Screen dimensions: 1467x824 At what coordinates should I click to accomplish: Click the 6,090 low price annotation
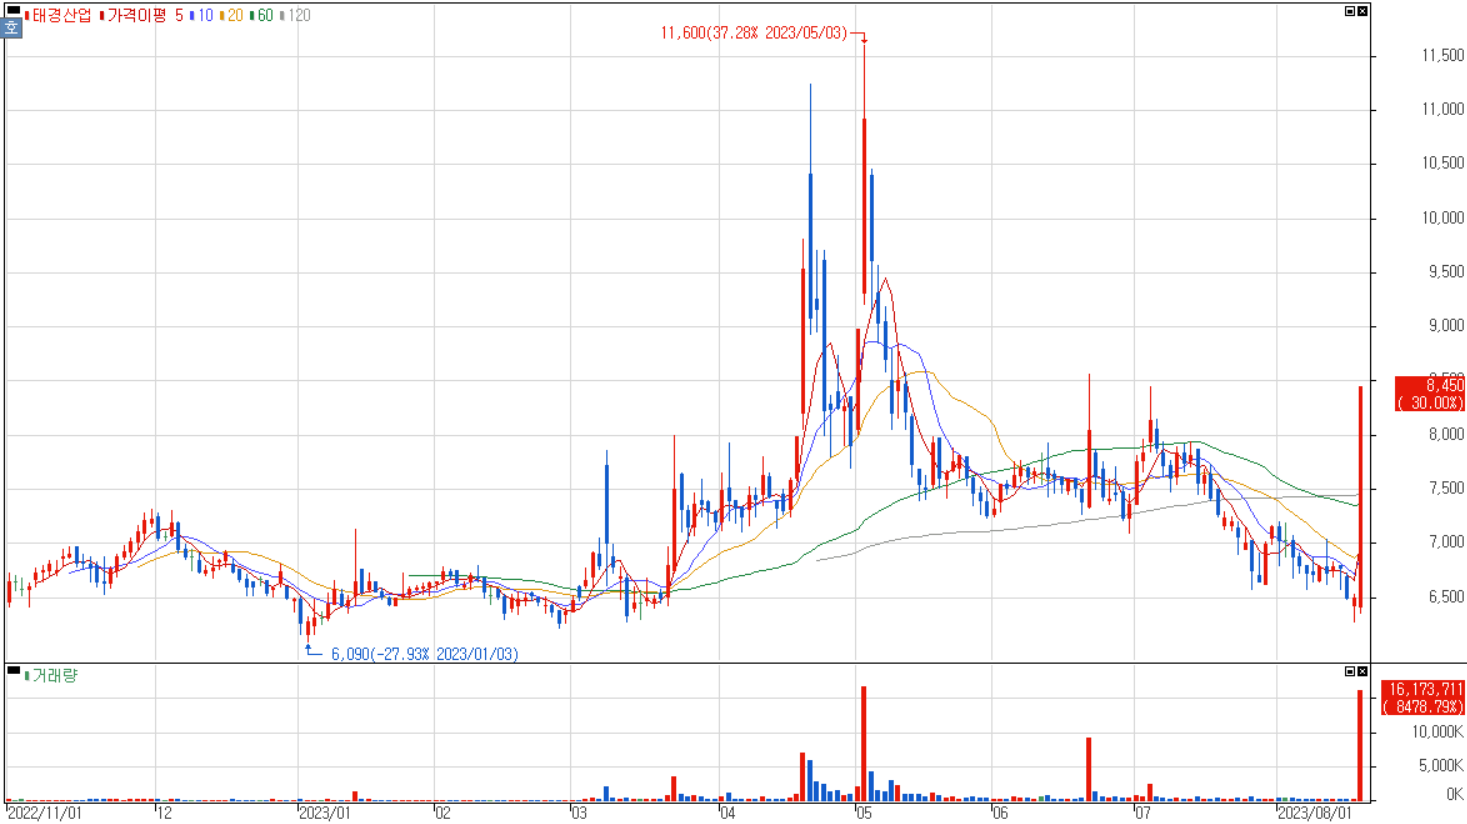click(424, 654)
